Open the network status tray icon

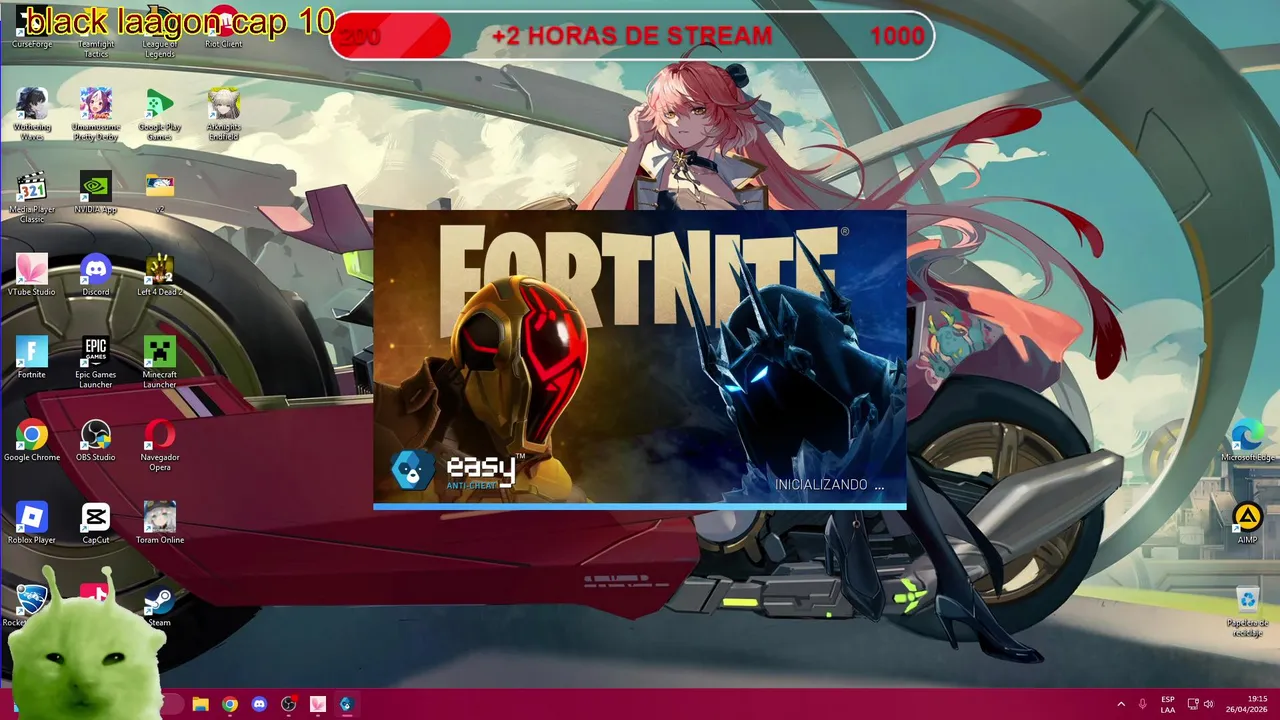point(1193,704)
